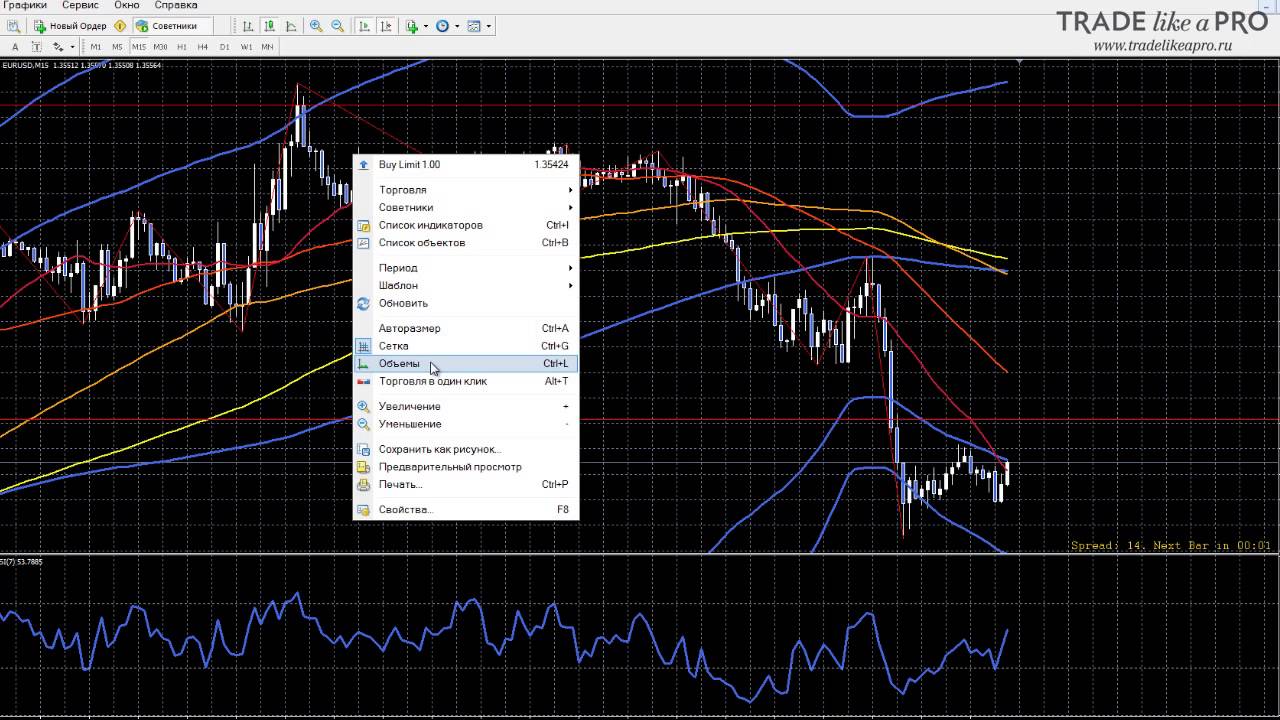Click the zoom out magnifier in toolbar

point(338,26)
